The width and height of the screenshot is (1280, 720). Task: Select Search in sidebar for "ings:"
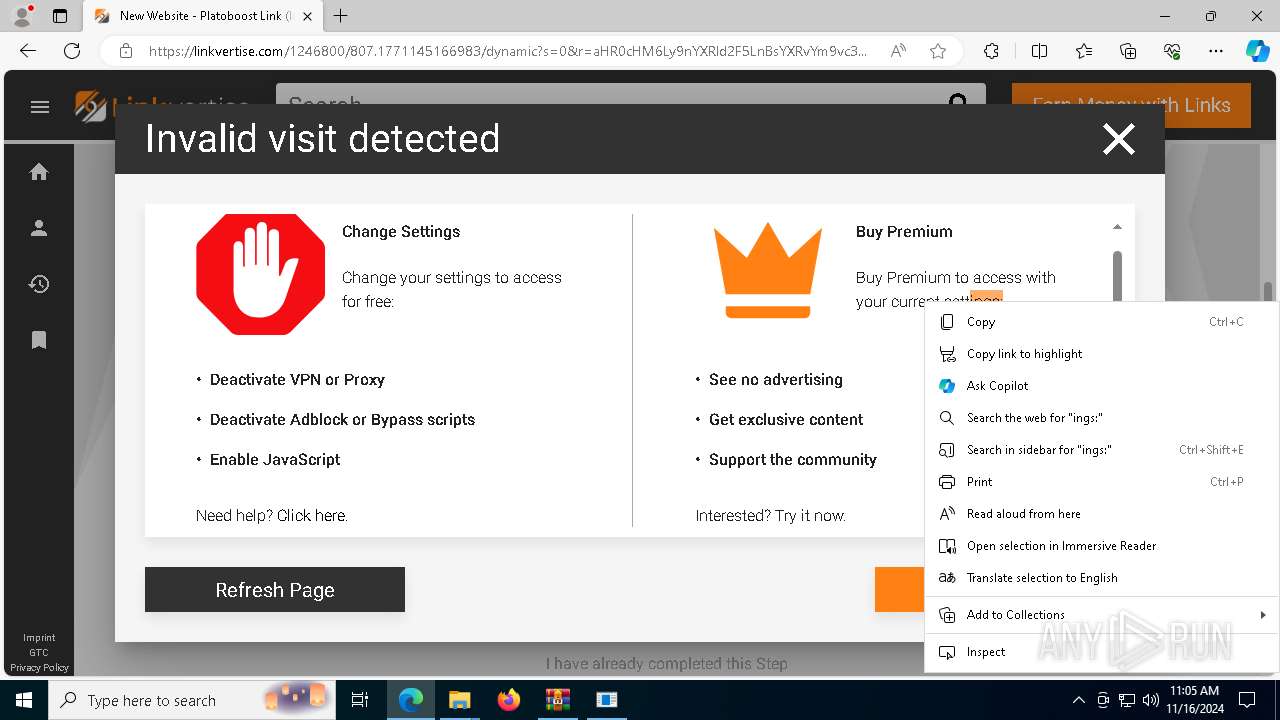point(1102,450)
